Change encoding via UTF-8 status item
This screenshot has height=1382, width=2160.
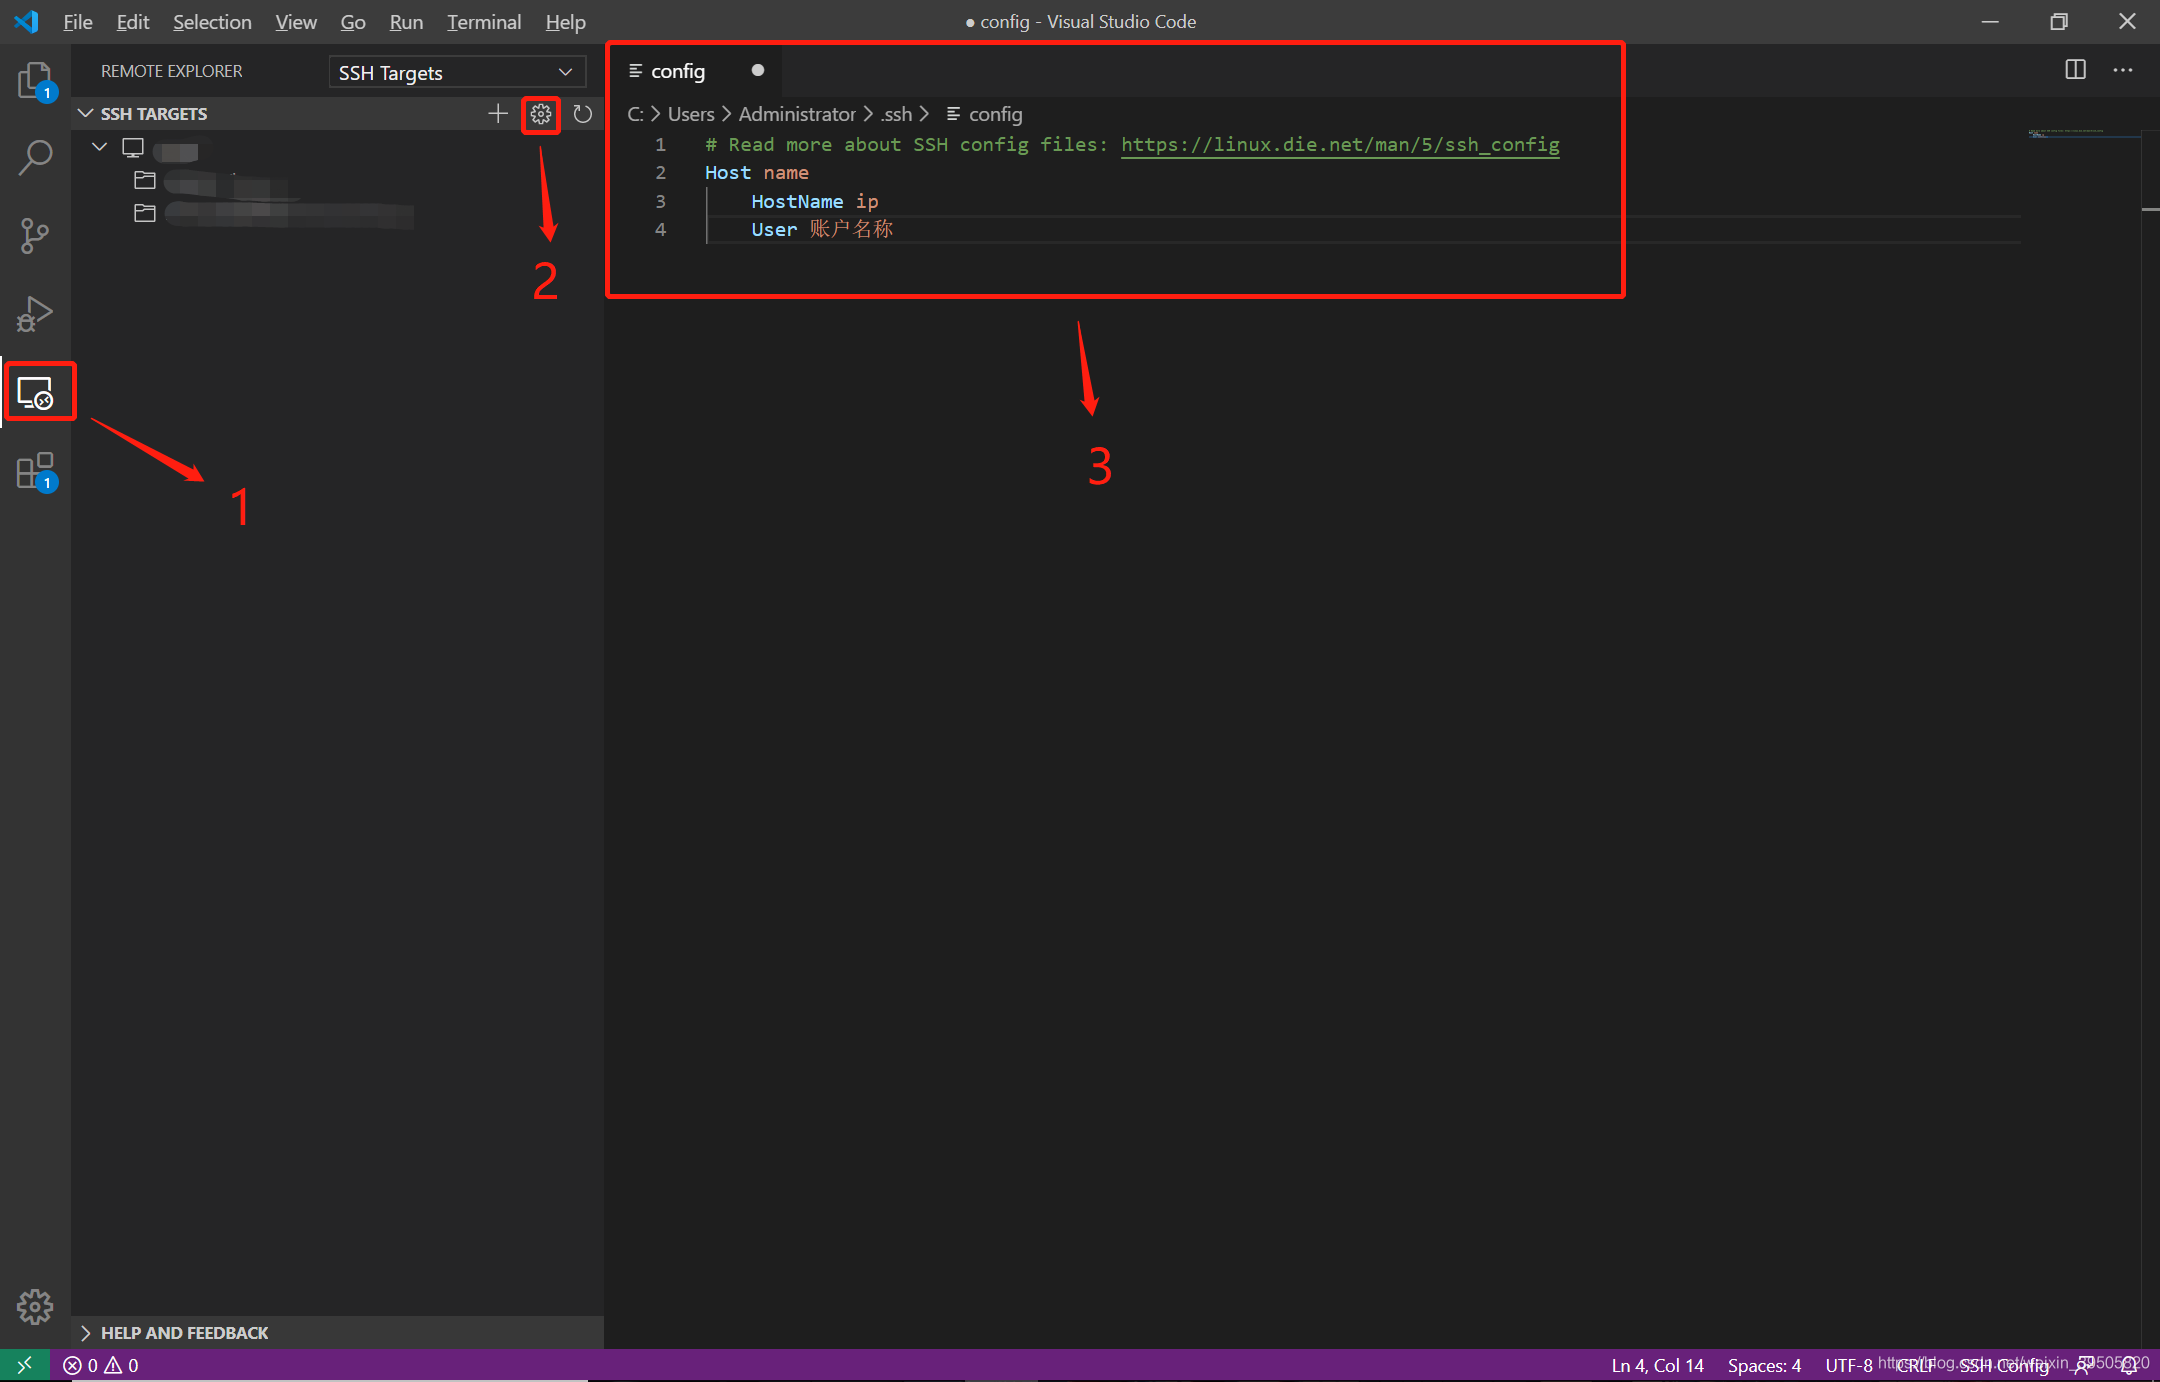(x=1848, y=1365)
